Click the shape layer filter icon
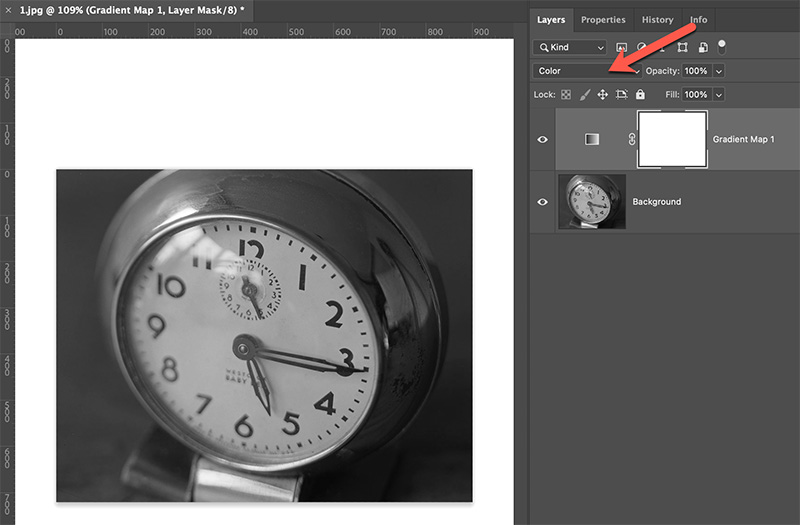 click(684, 47)
